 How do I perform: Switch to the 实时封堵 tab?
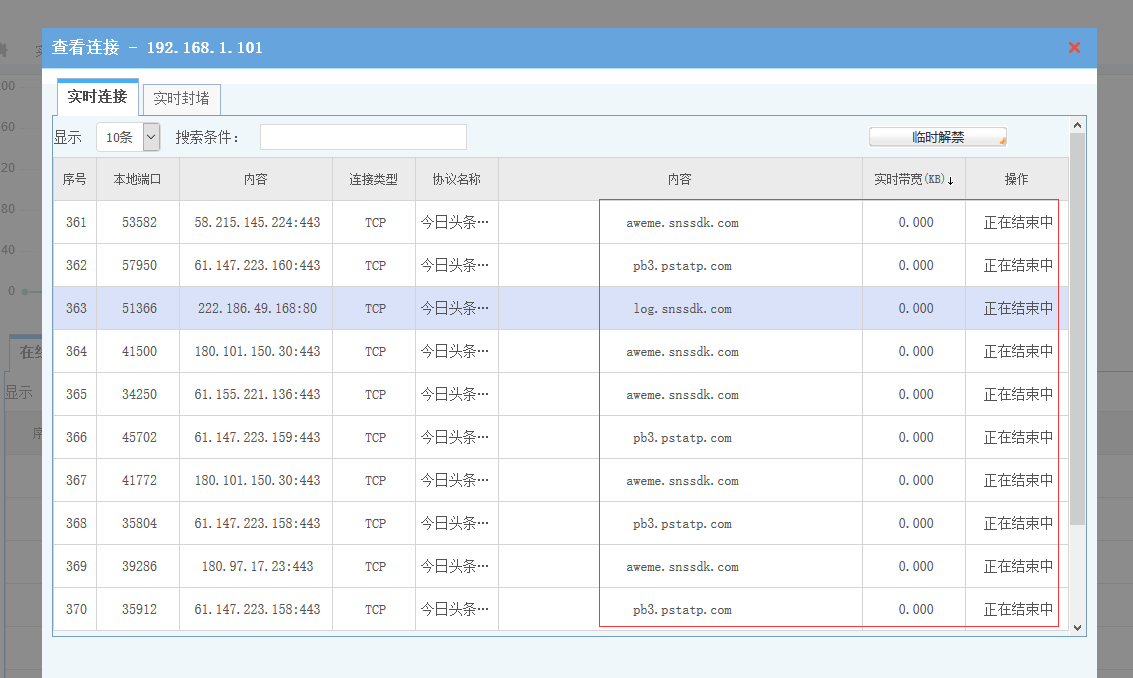pos(181,98)
